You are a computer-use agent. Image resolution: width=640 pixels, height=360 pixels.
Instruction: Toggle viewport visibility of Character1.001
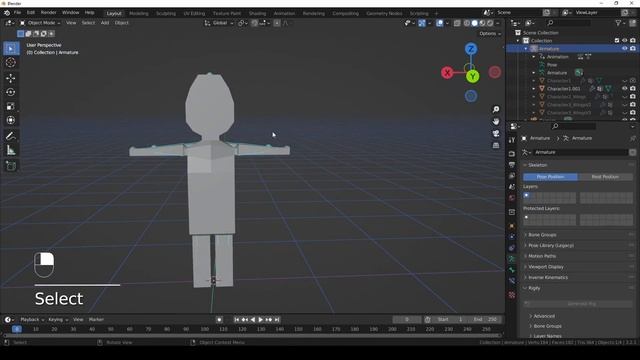click(624, 89)
